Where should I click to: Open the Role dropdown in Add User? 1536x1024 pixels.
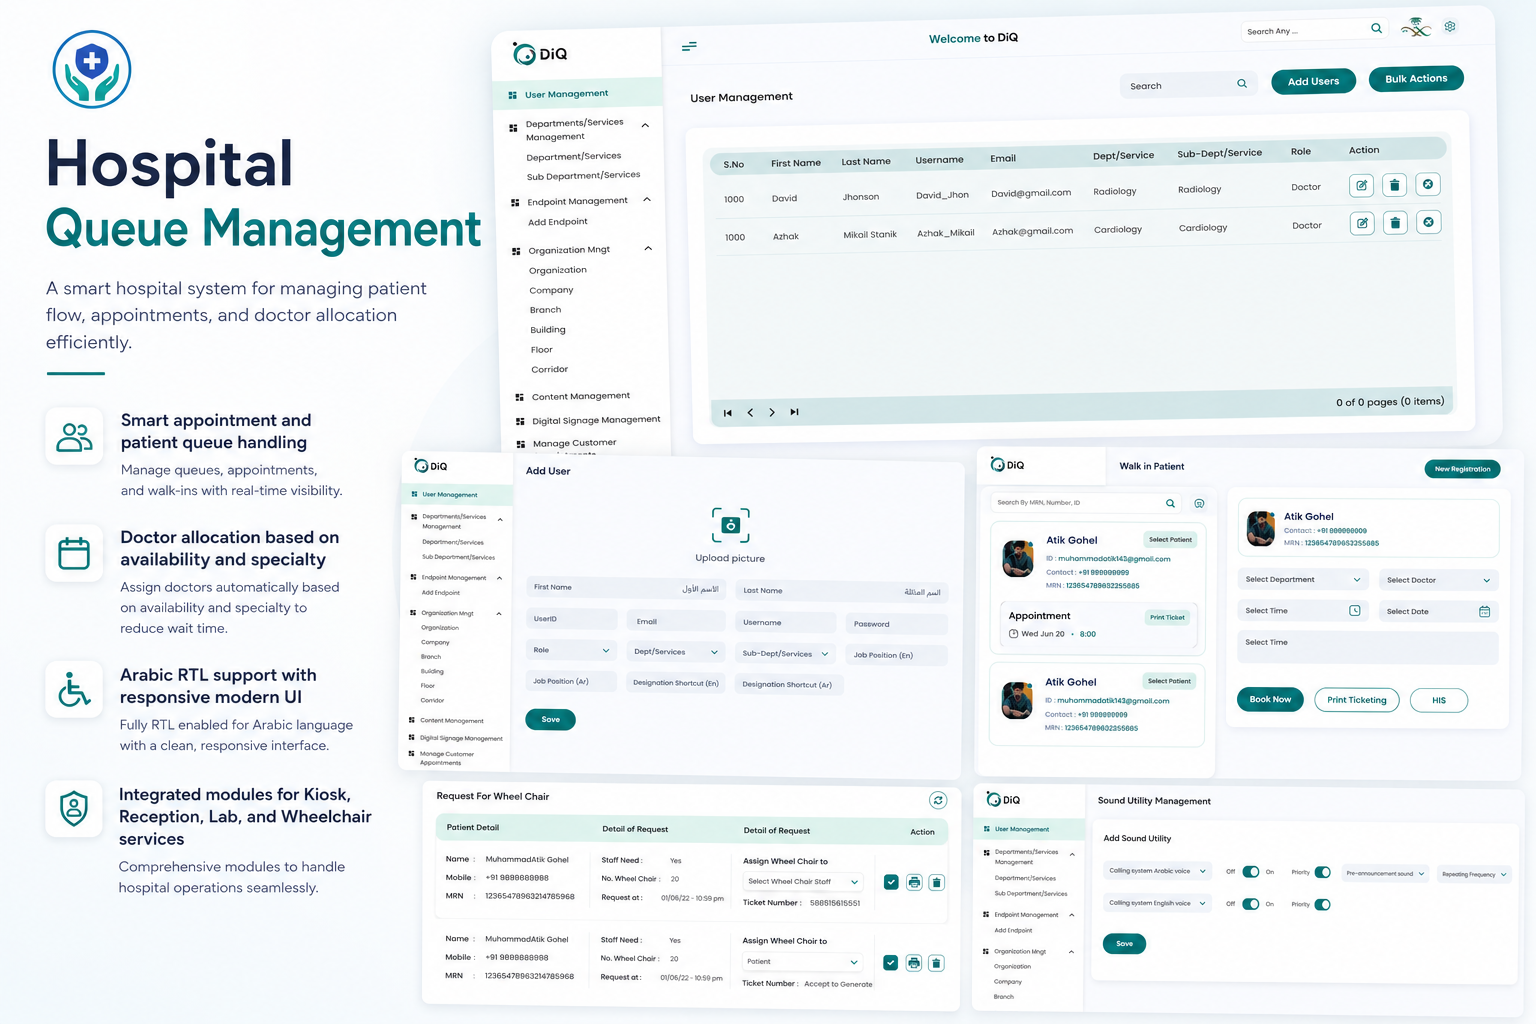click(x=571, y=650)
